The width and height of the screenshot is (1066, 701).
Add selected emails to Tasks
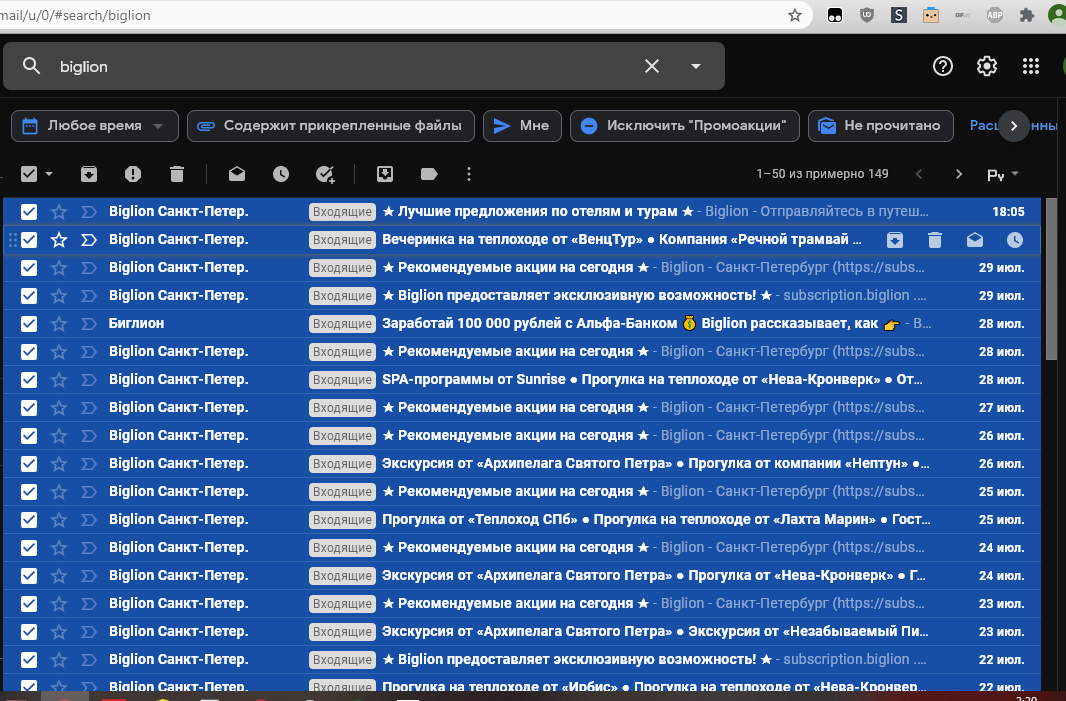pyautogui.click(x=325, y=174)
